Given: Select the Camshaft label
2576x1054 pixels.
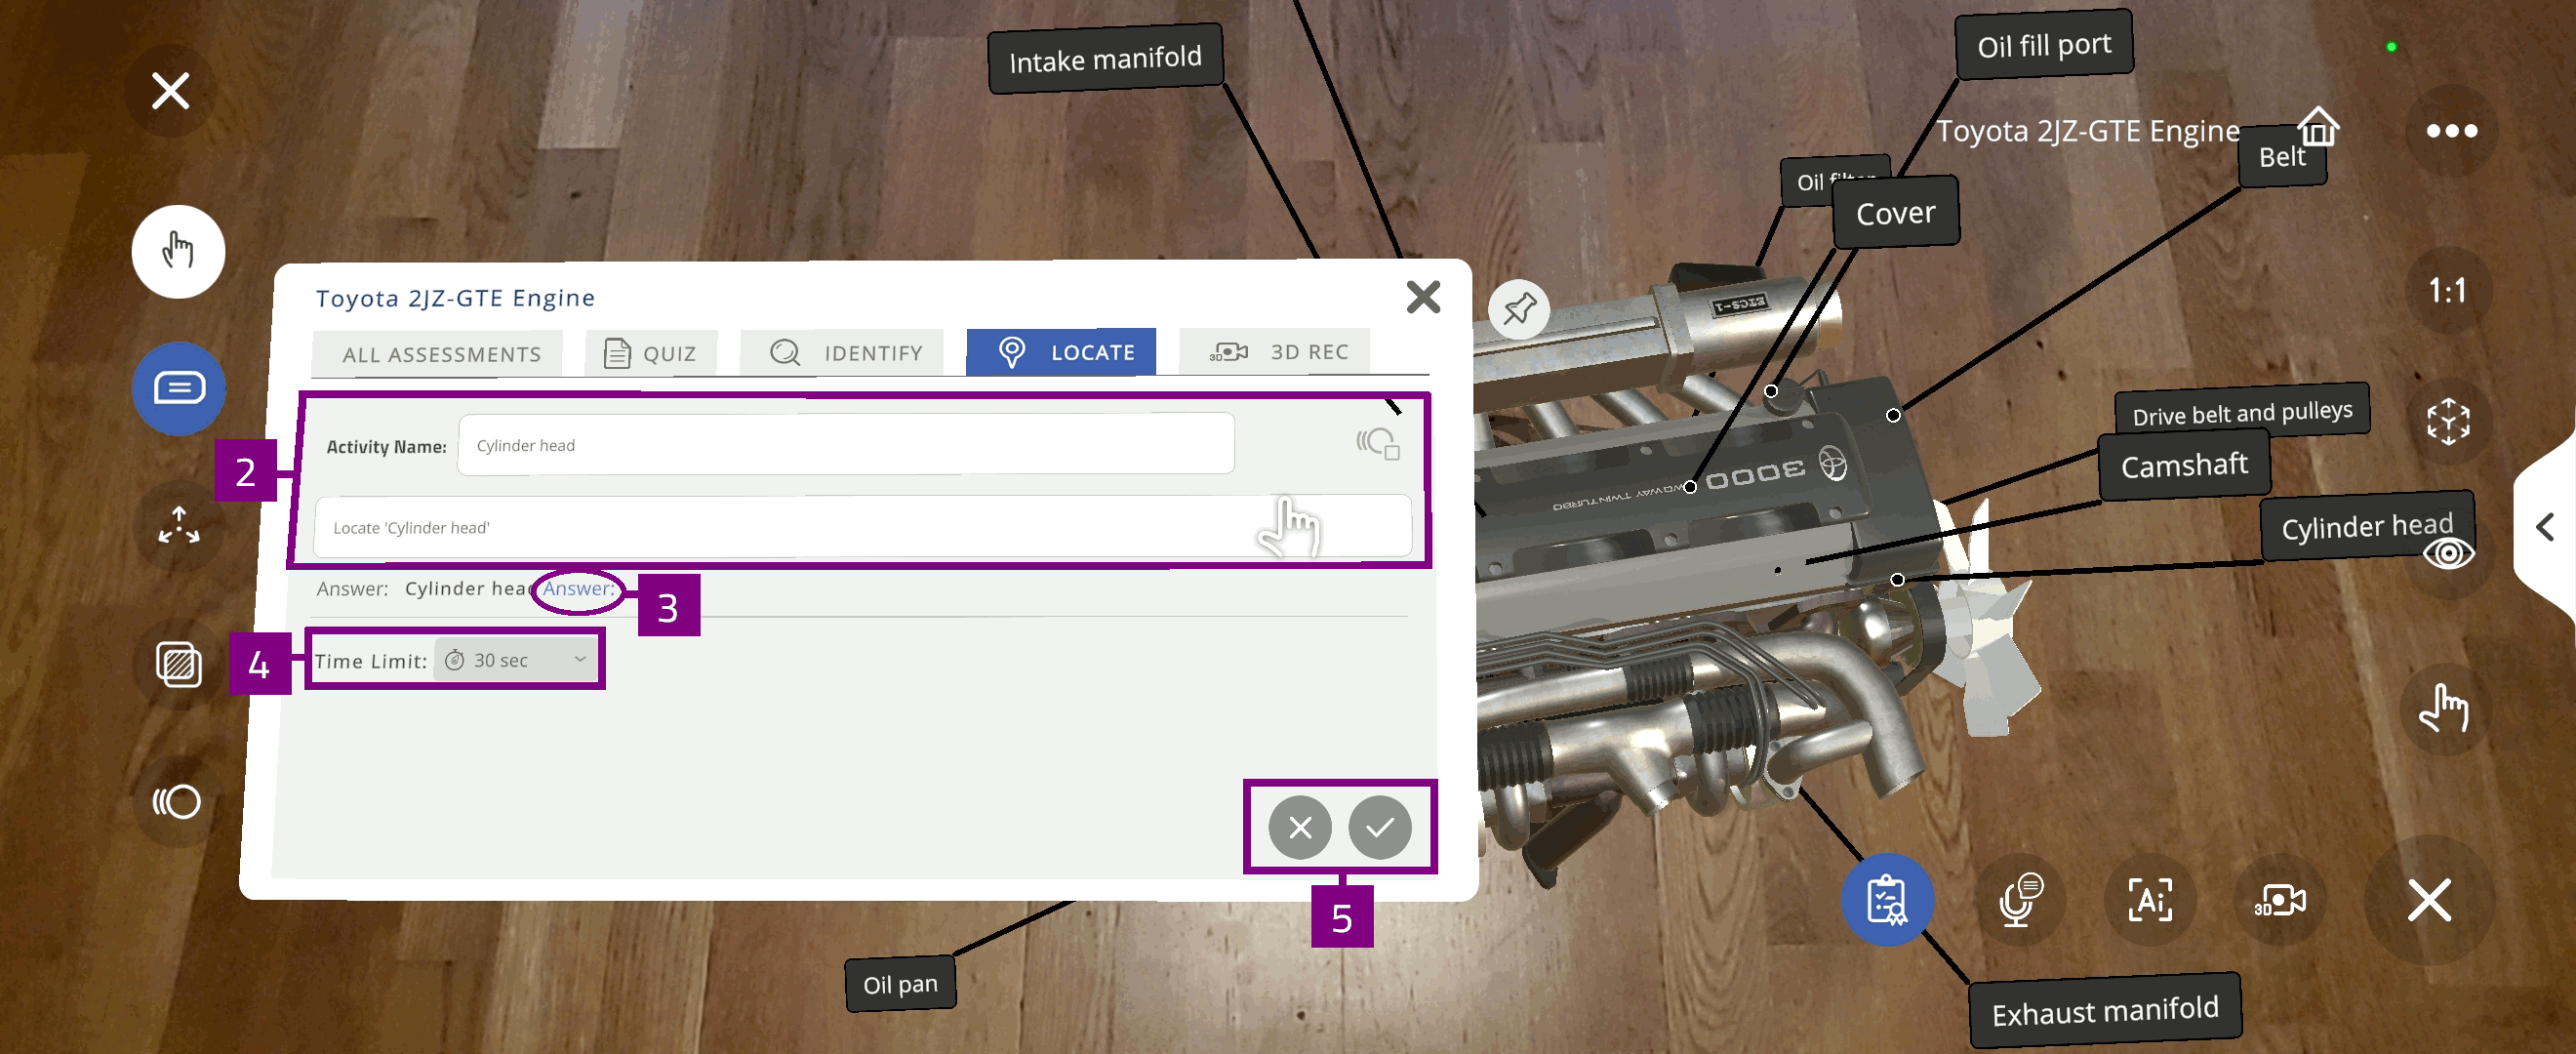Looking at the screenshot, I should 2184,465.
